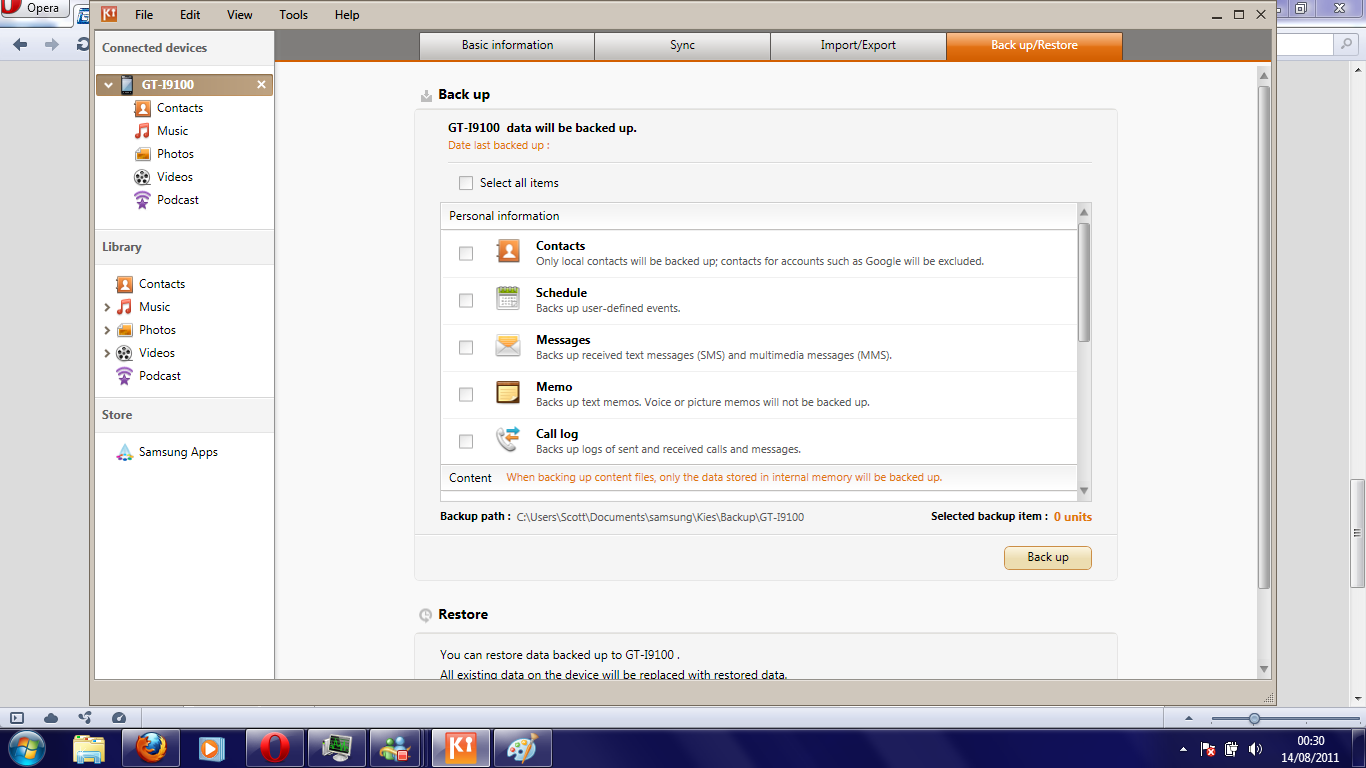Check the Messages backup checkbox
The image size is (1366, 768).
click(x=466, y=348)
